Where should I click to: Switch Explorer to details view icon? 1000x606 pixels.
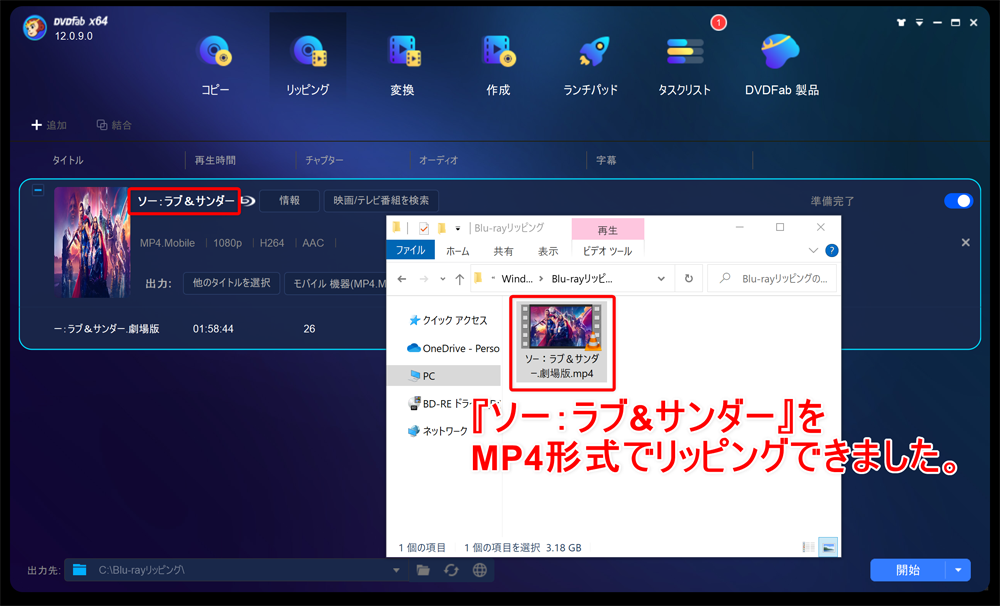tap(808, 547)
